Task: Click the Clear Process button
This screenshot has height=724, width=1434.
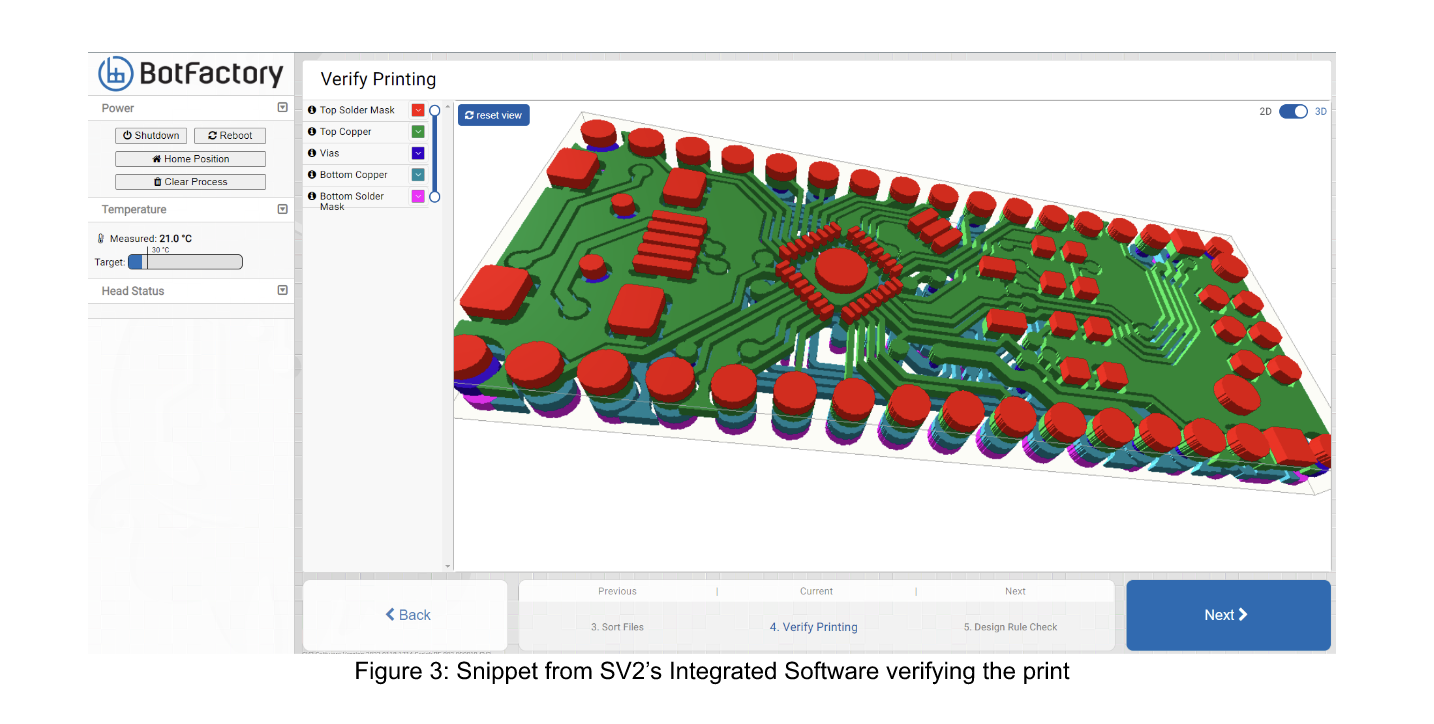Action: (190, 182)
